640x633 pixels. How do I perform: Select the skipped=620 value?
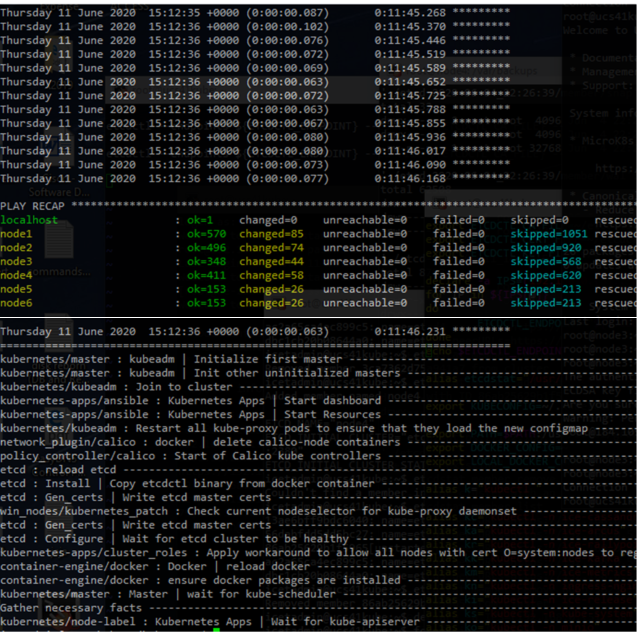[546, 275]
